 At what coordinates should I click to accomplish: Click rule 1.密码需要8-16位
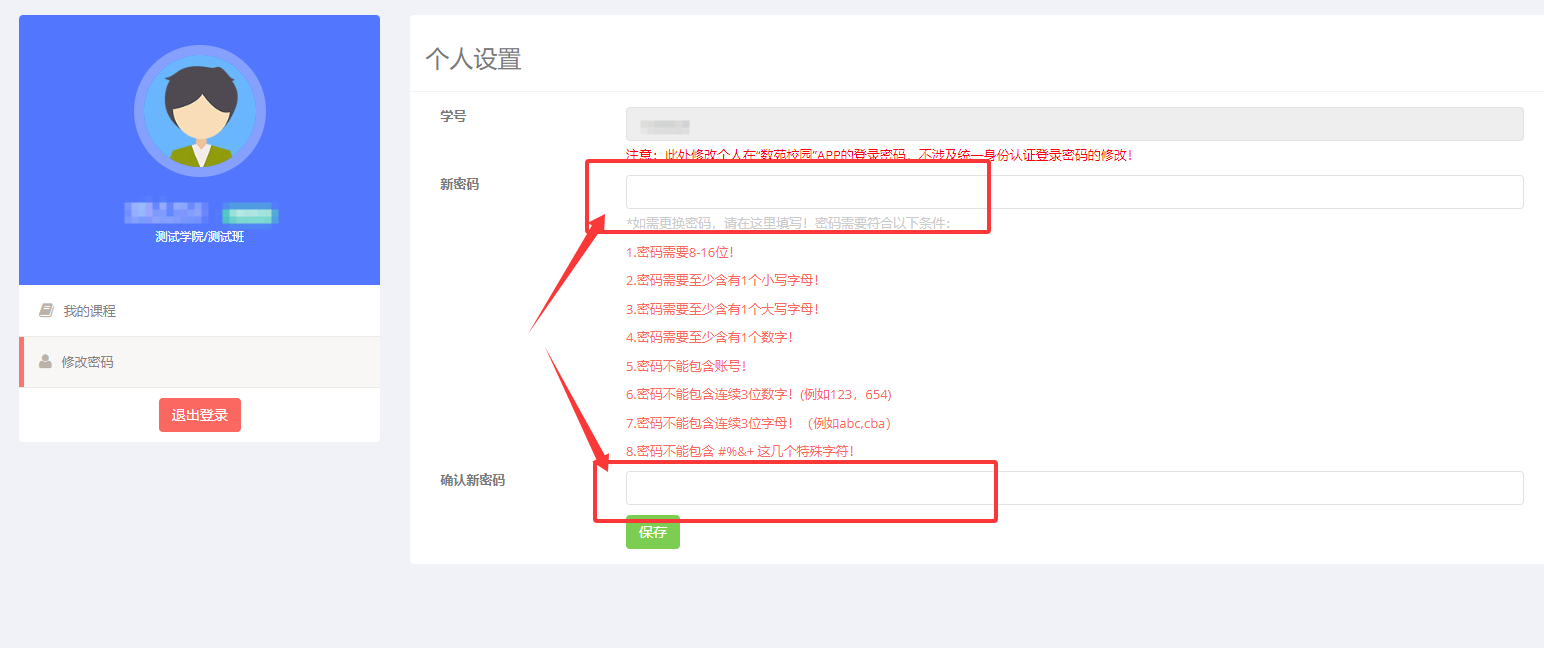680,252
